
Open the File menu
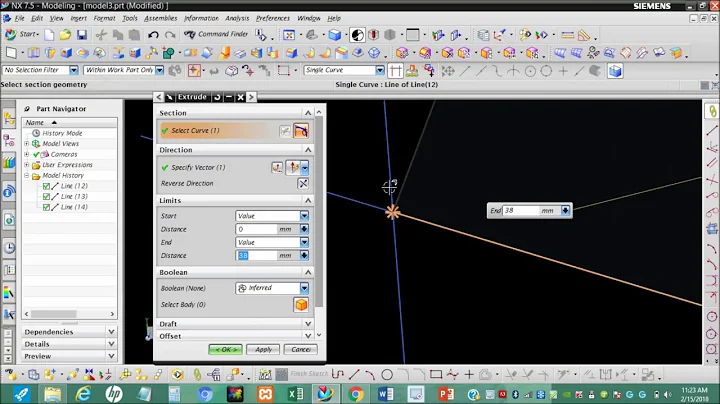click(x=19, y=18)
